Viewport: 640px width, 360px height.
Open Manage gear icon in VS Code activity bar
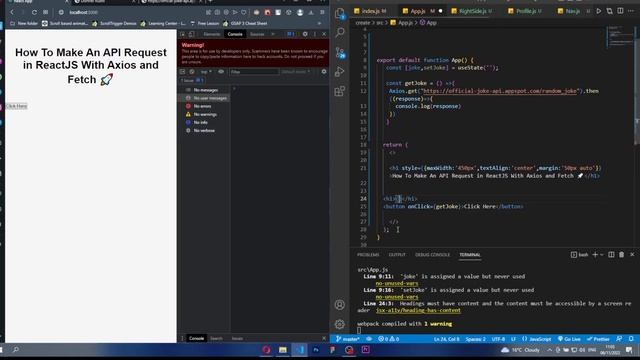[340, 324]
